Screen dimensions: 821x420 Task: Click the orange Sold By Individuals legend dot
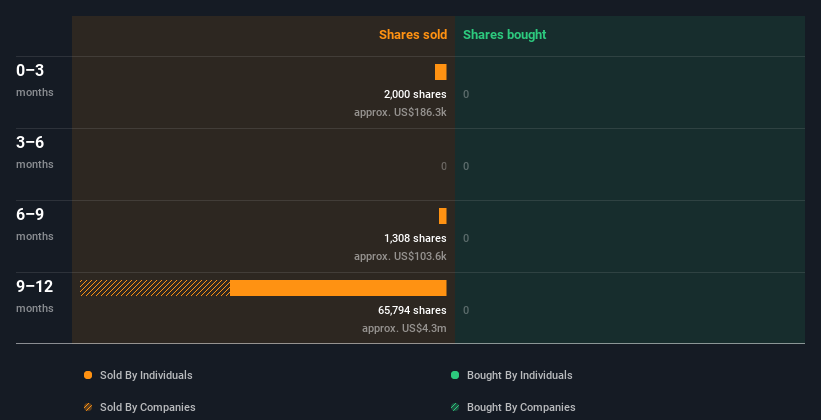(x=88, y=375)
